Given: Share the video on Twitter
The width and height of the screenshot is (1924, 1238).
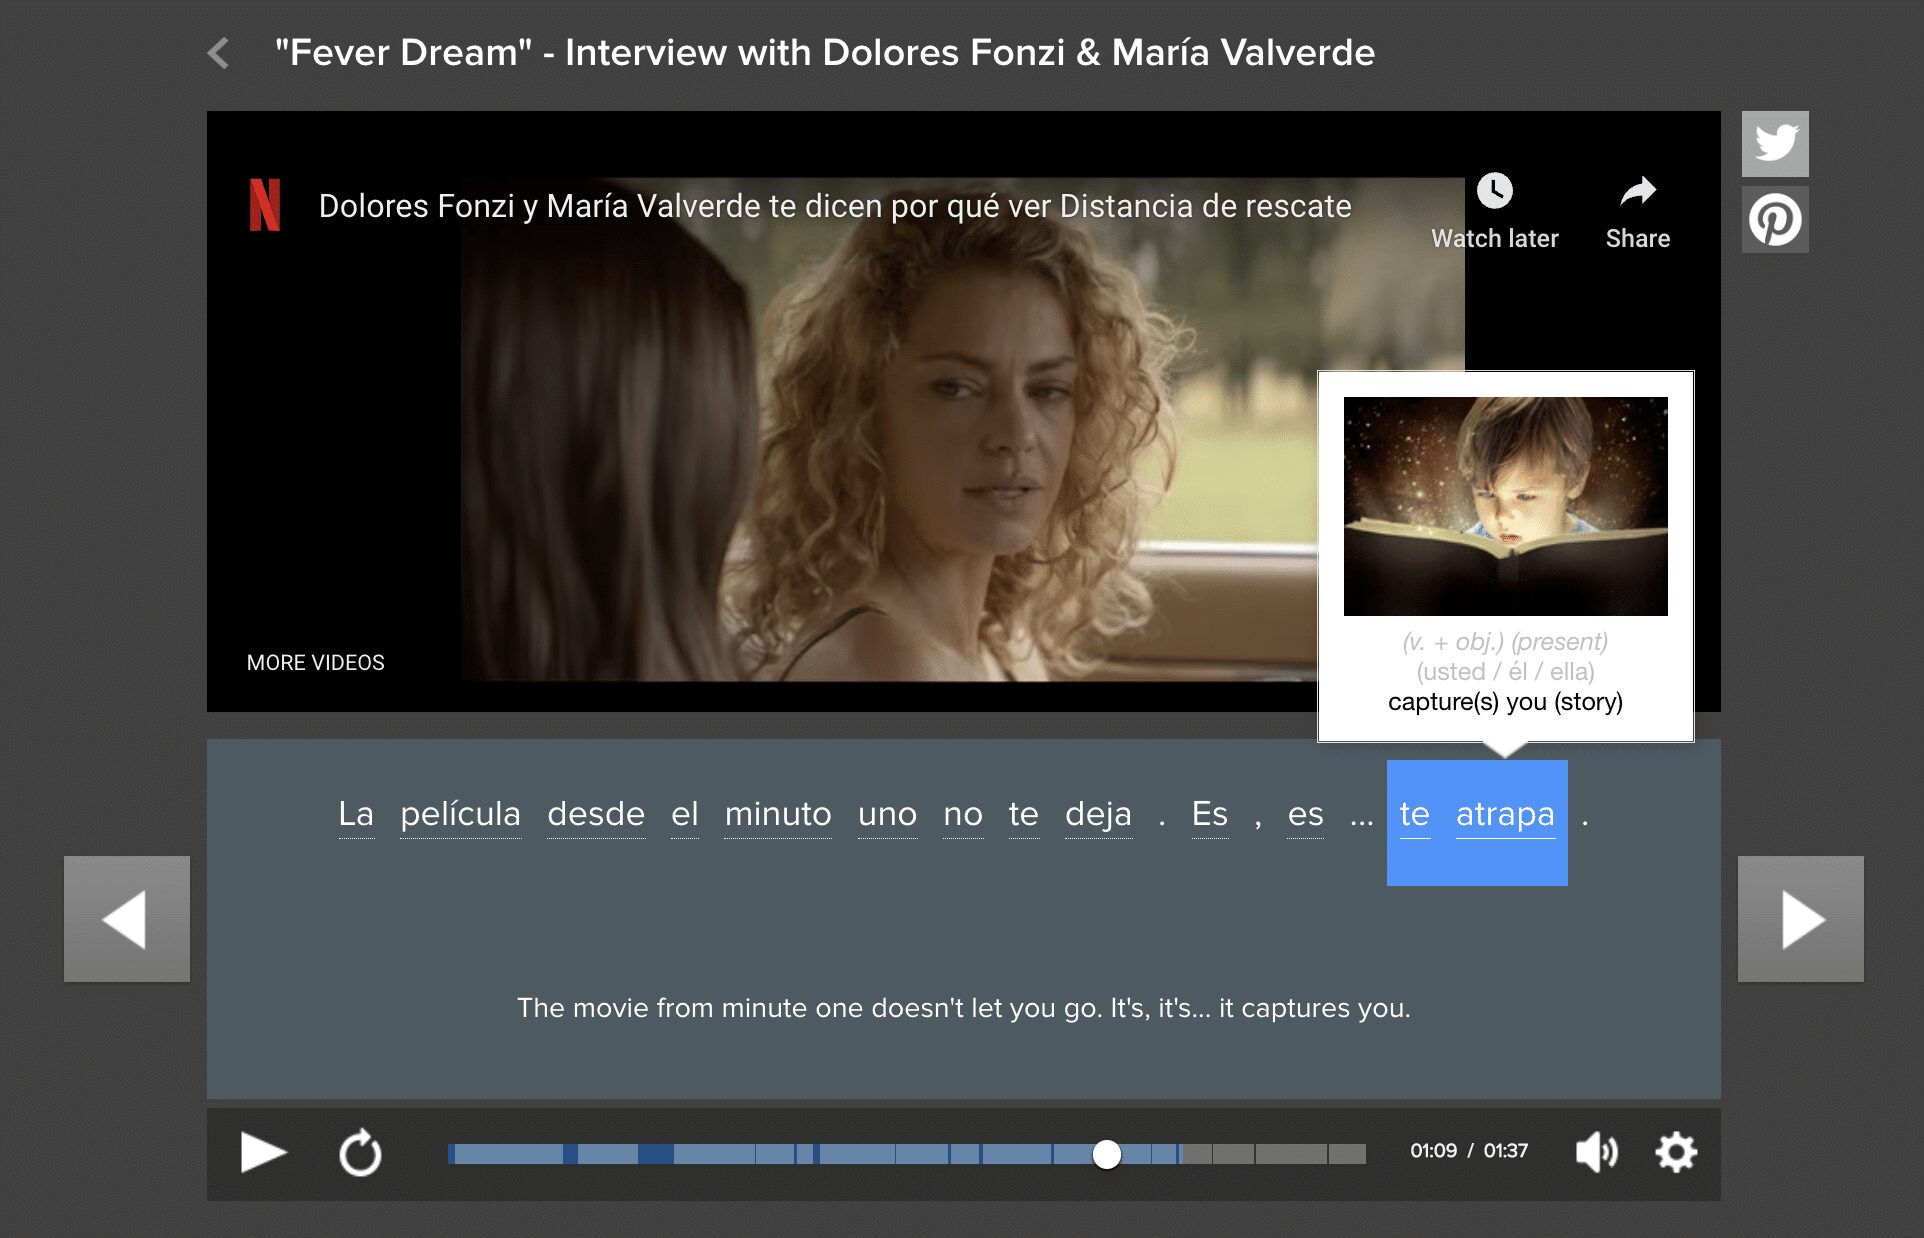Looking at the screenshot, I should pos(1775,143).
